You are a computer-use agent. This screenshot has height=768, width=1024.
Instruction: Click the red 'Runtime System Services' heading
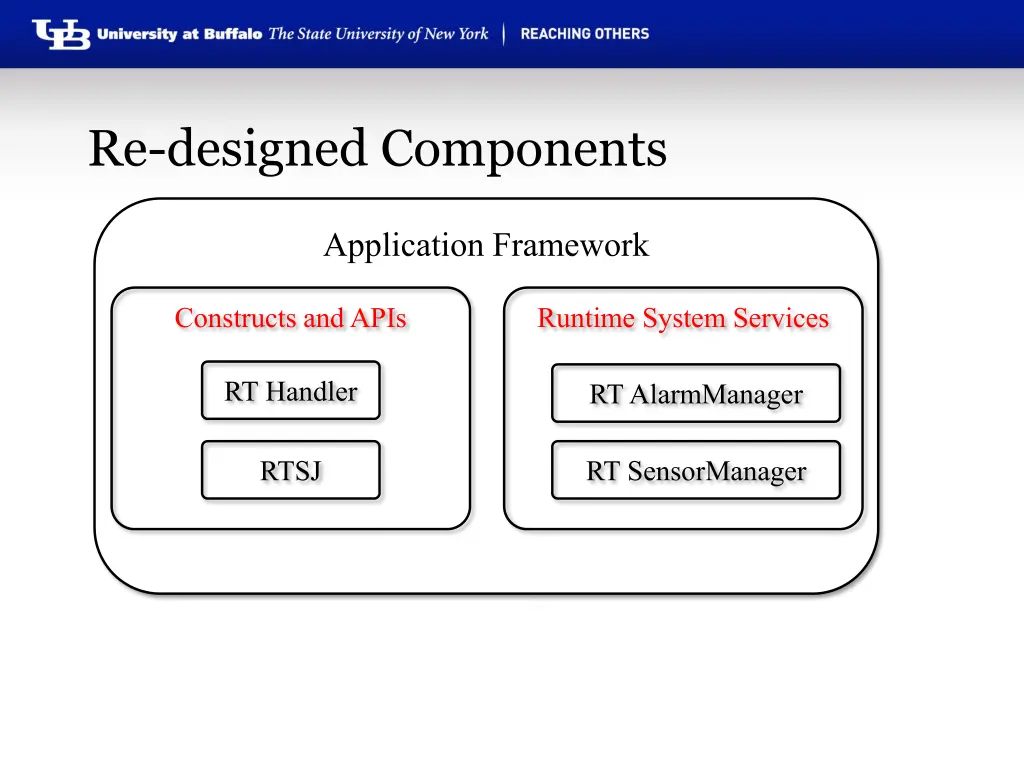point(683,319)
